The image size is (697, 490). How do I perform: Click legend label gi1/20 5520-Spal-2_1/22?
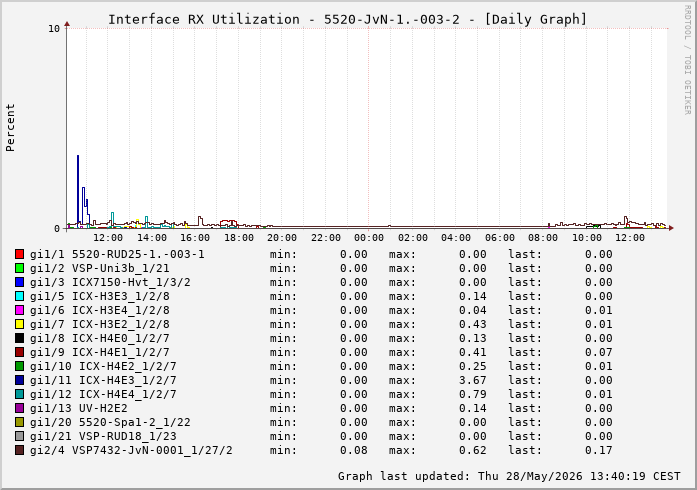(110, 422)
